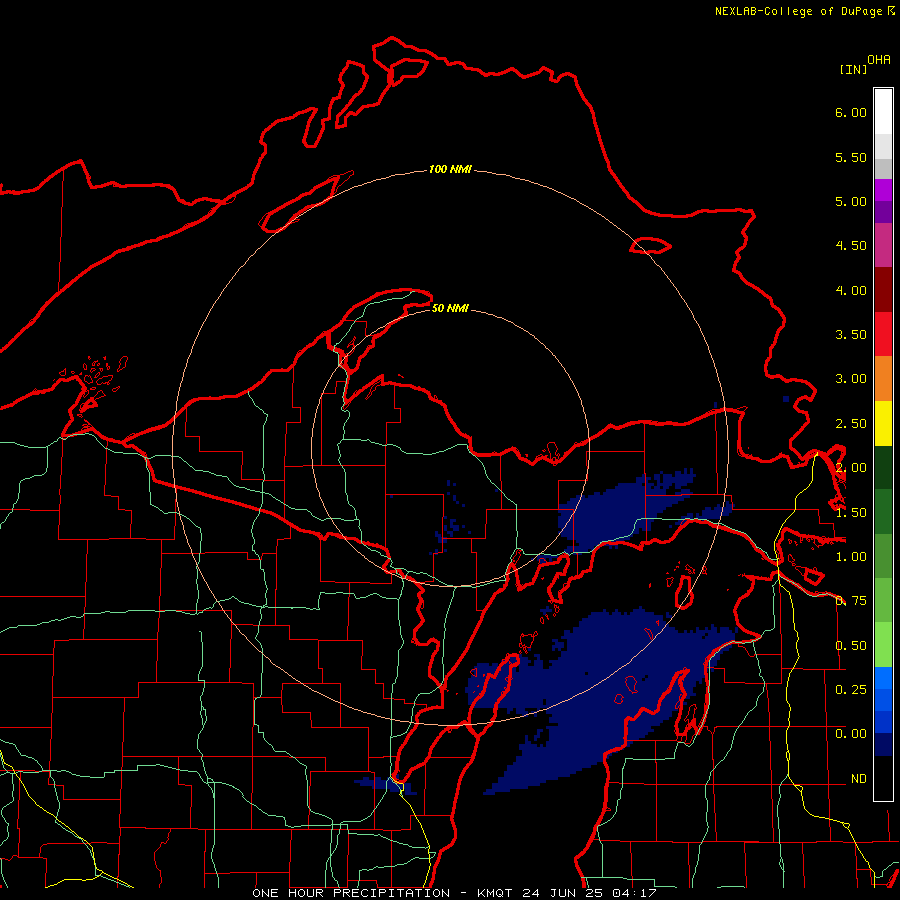The height and width of the screenshot is (900, 900).
Task: Select the 0.25 legend value
Action: pos(851,689)
